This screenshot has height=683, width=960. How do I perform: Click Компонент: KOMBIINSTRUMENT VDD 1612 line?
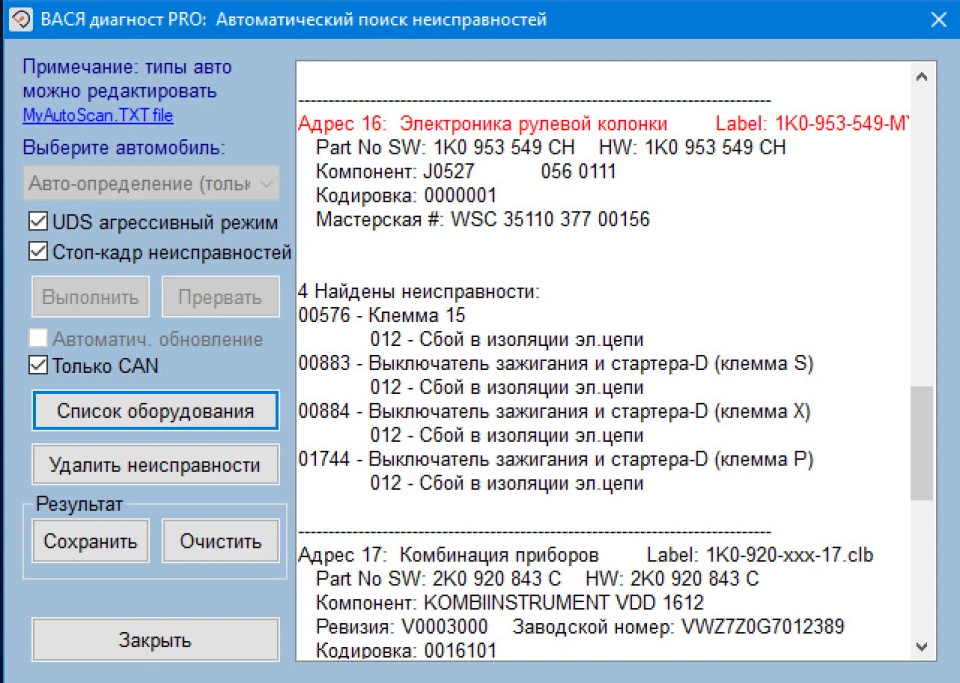[x=509, y=603]
